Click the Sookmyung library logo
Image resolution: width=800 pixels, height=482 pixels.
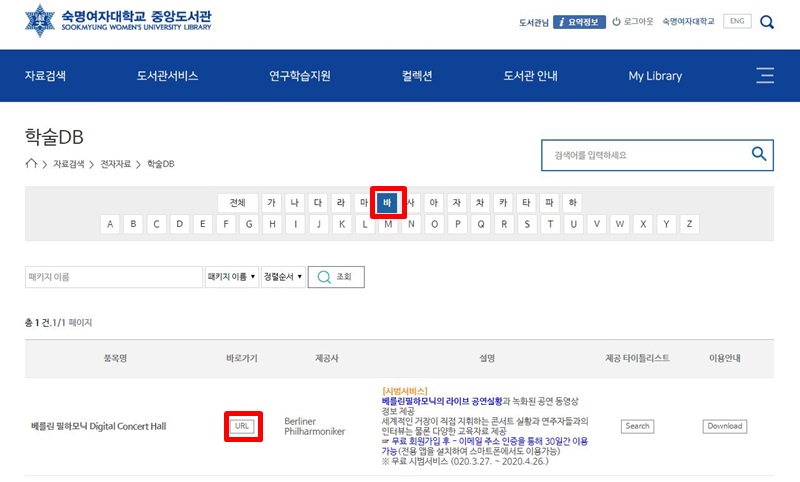point(118,20)
